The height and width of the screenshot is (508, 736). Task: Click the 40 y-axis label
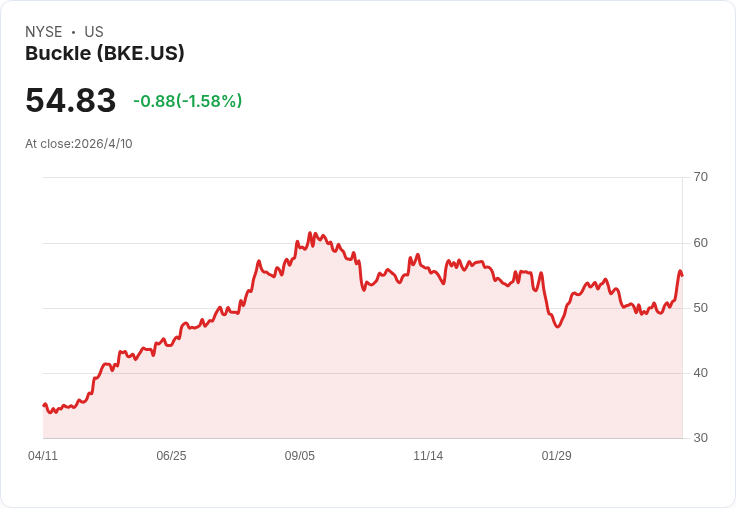pos(700,373)
